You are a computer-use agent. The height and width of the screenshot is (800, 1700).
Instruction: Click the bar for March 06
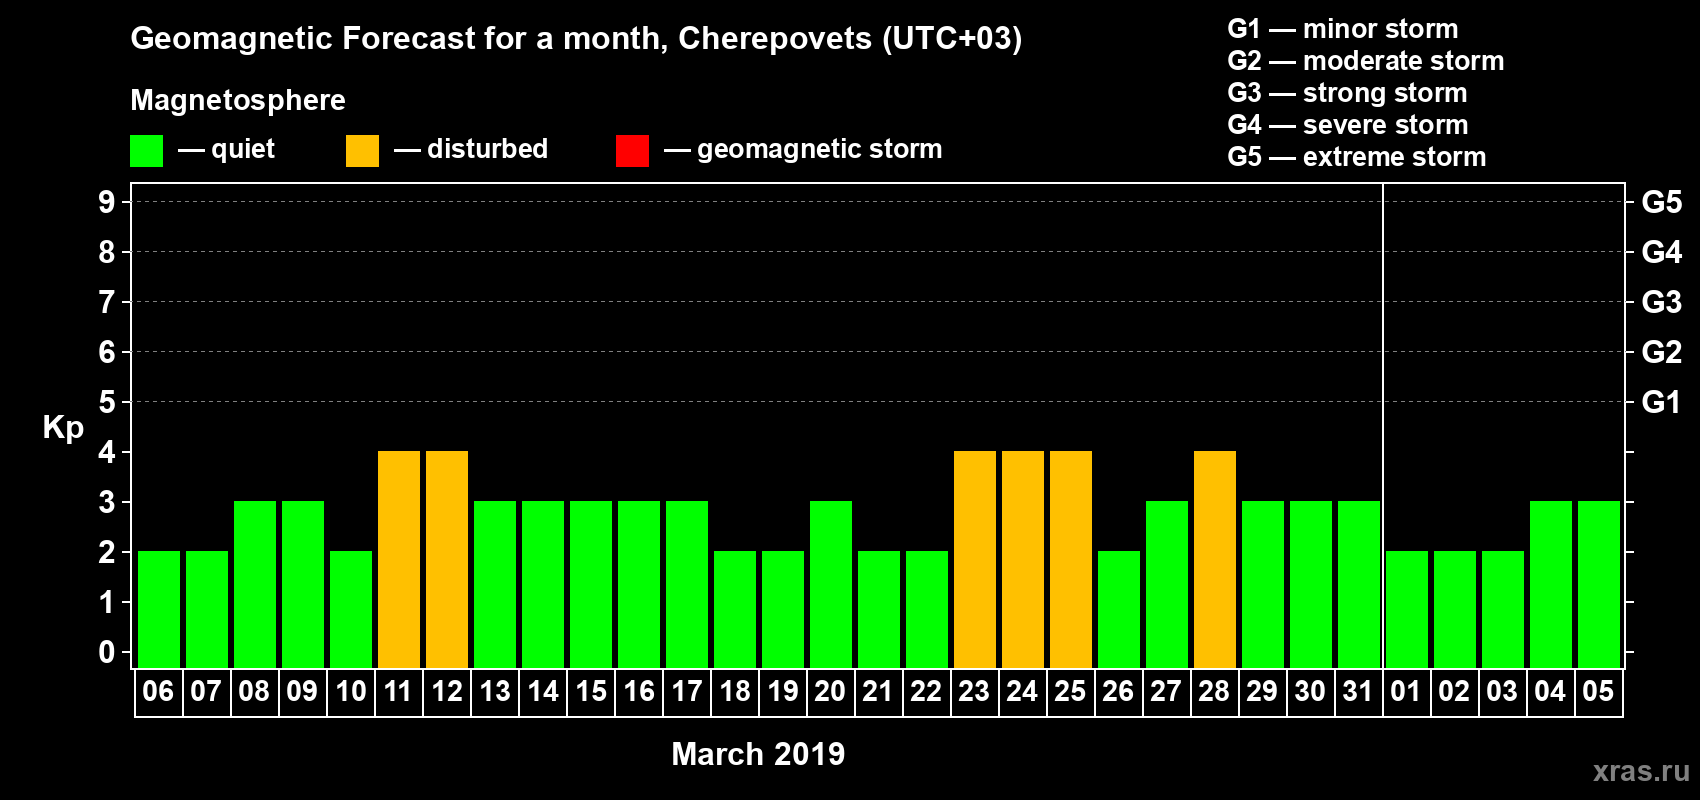159,609
